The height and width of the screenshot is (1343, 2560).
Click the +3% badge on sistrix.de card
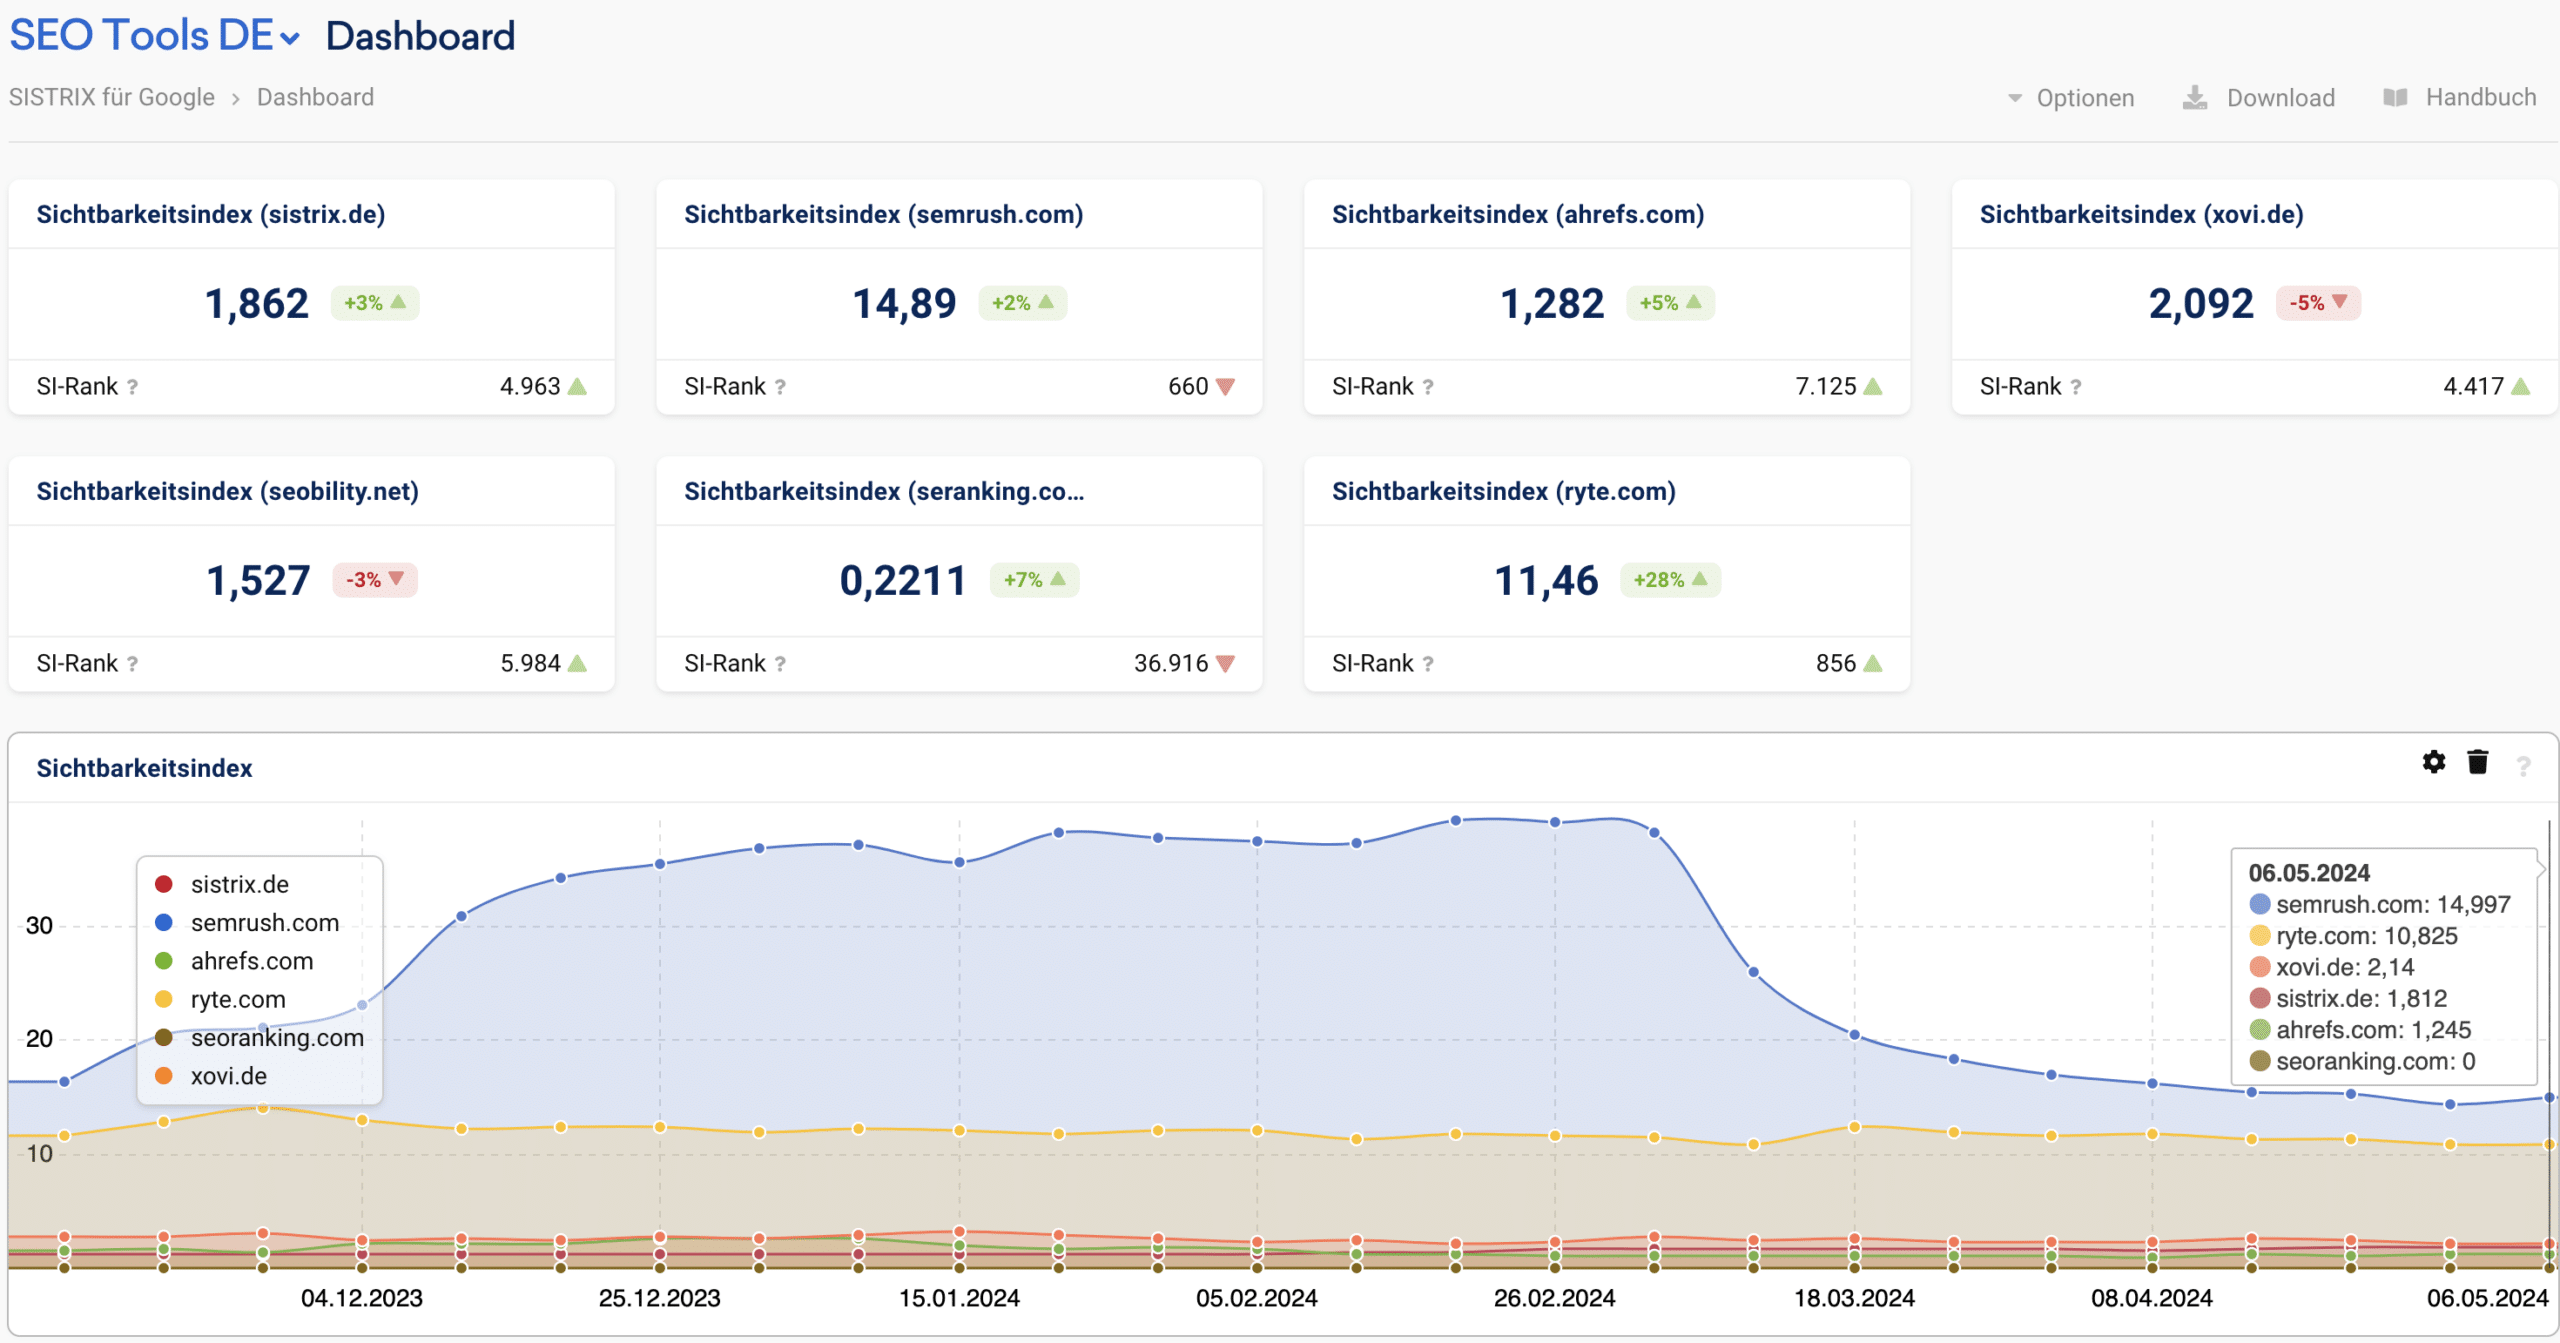375,303
